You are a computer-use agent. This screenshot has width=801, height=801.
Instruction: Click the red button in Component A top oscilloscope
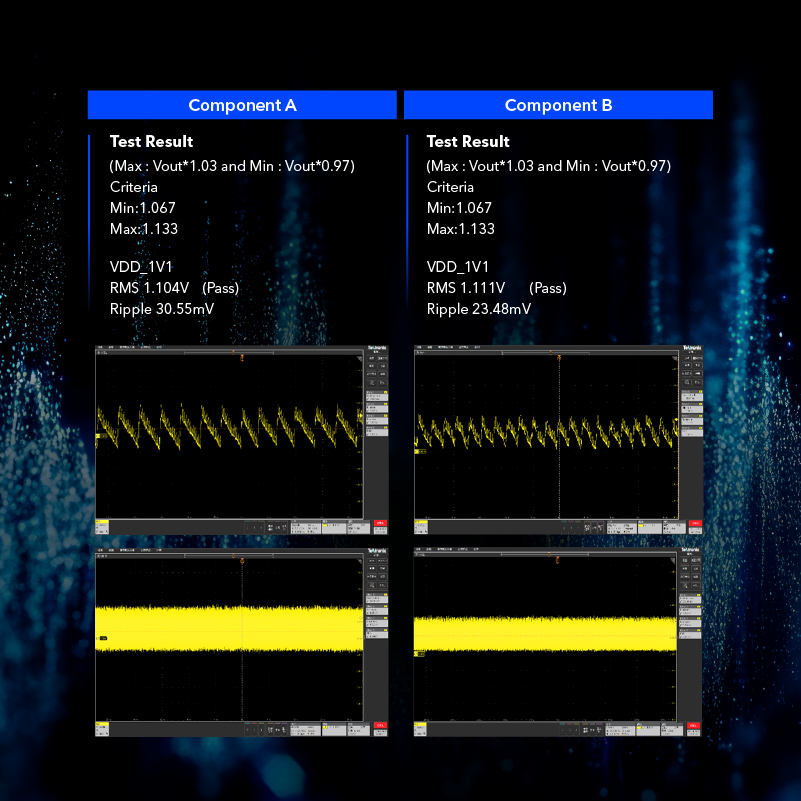tap(380, 524)
